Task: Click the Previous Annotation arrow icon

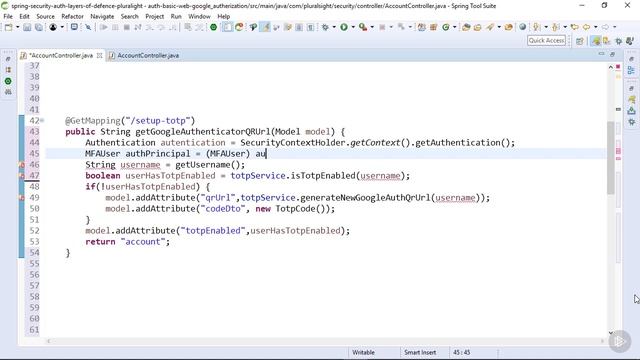Action: [556, 27]
